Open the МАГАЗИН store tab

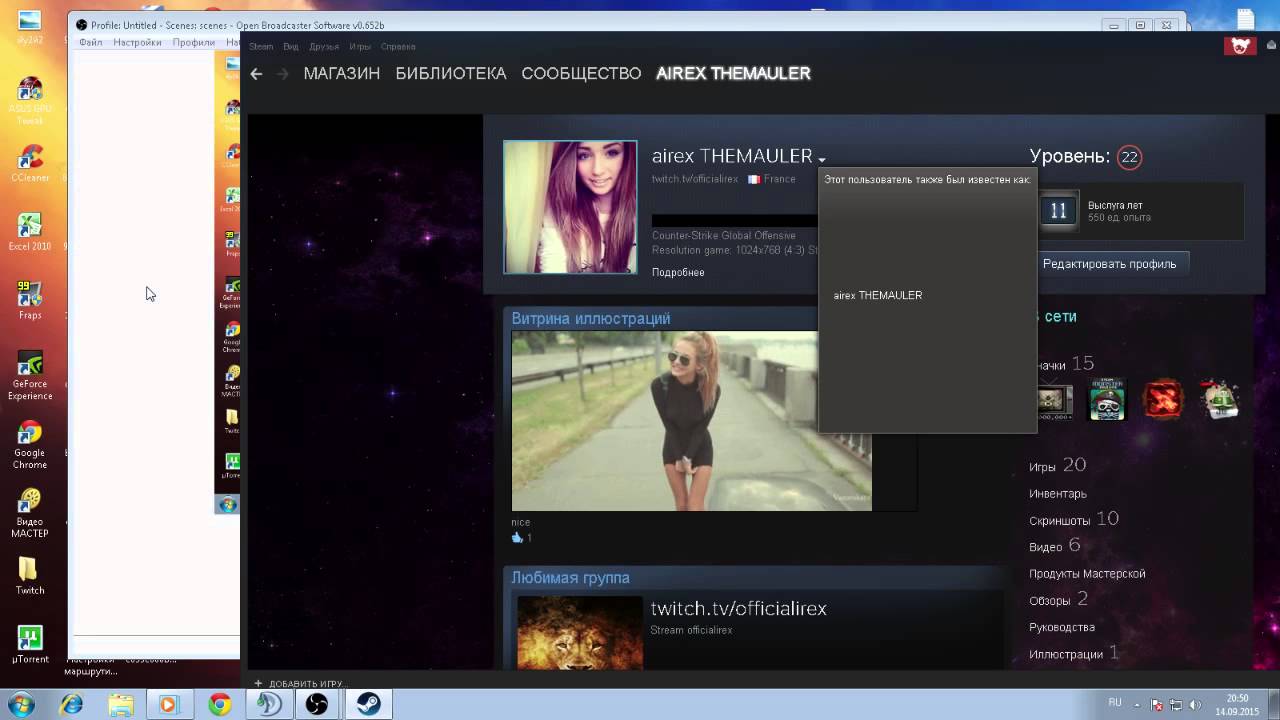coord(342,73)
